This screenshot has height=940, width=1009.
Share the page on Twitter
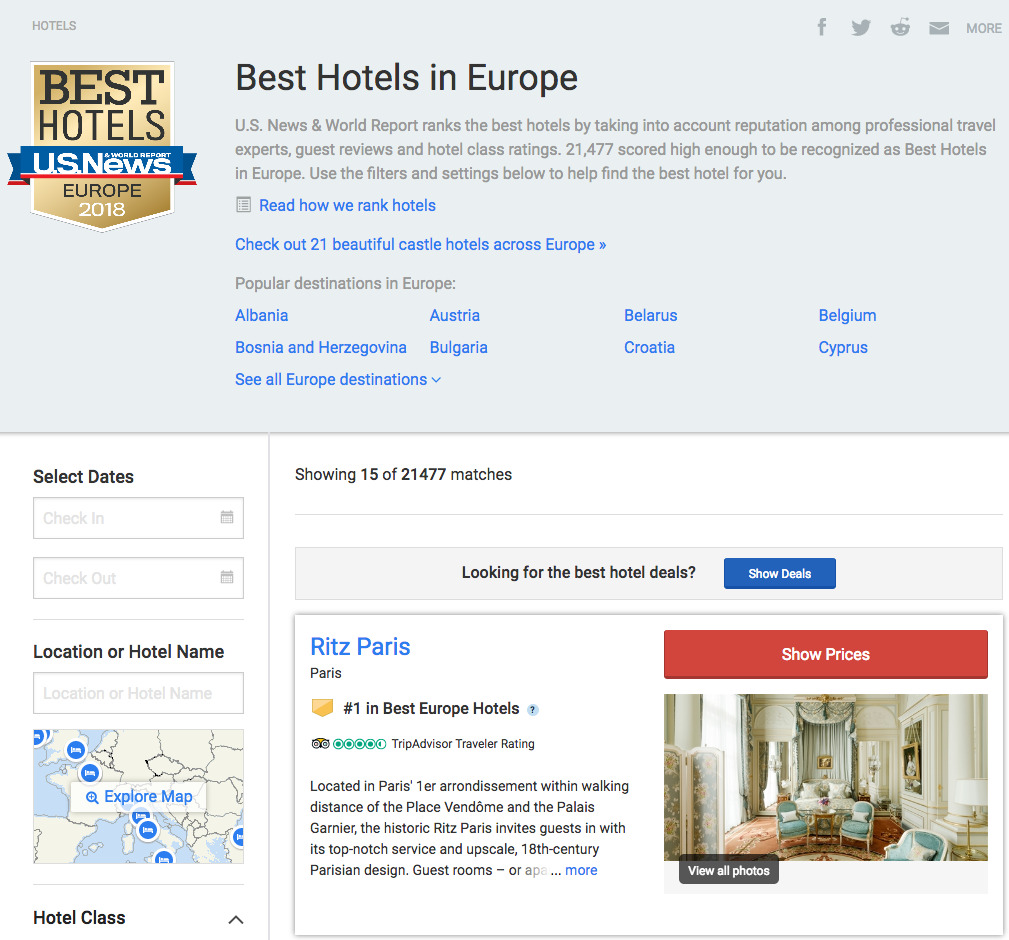(x=860, y=28)
